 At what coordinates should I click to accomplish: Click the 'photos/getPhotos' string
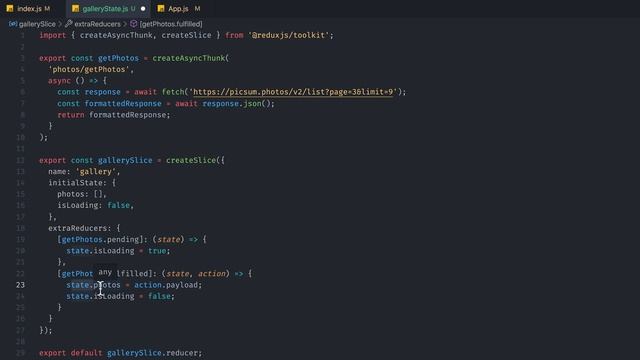coord(89,69)
